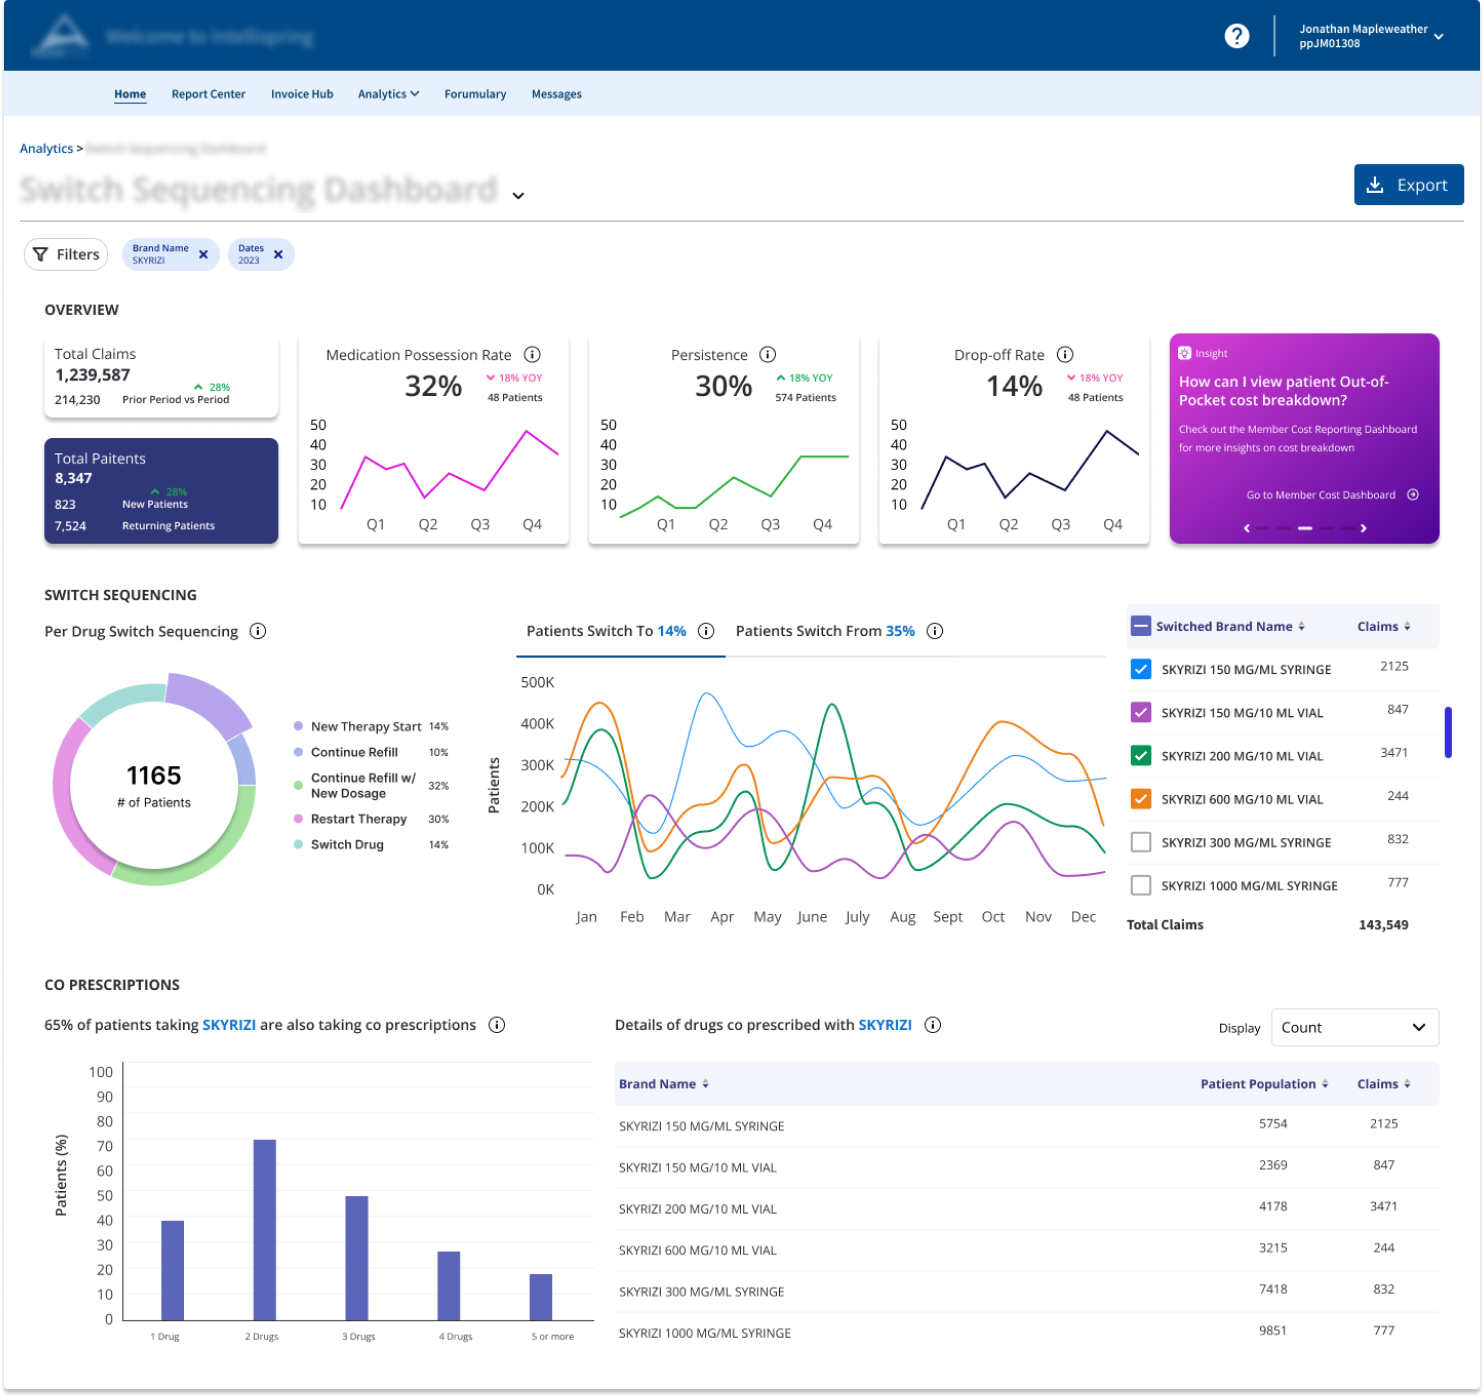Click Analytics breadcrumb link
The width and height of the screenshot is (1484, 1397).
(x=46, y=149)
